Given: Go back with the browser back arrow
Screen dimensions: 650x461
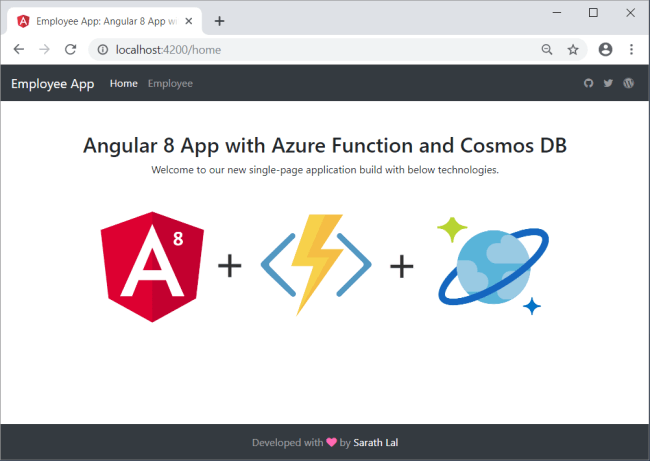Looking at the screenshot, I should [19, 50].
